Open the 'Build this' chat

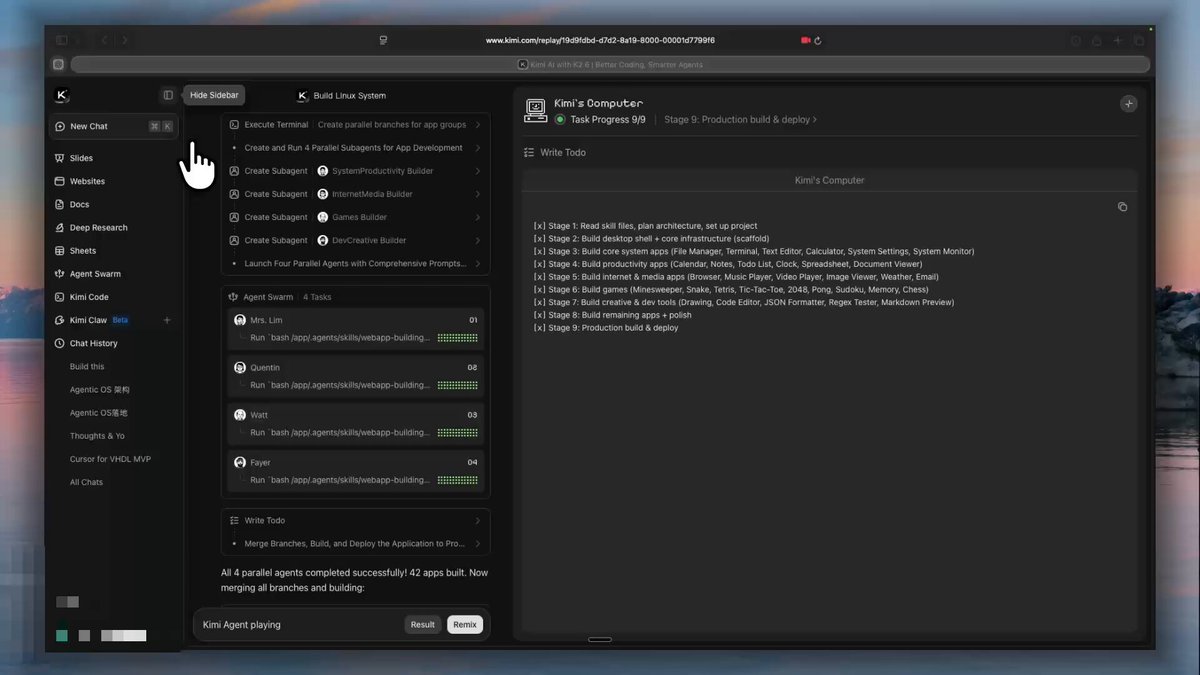[87, 366]
